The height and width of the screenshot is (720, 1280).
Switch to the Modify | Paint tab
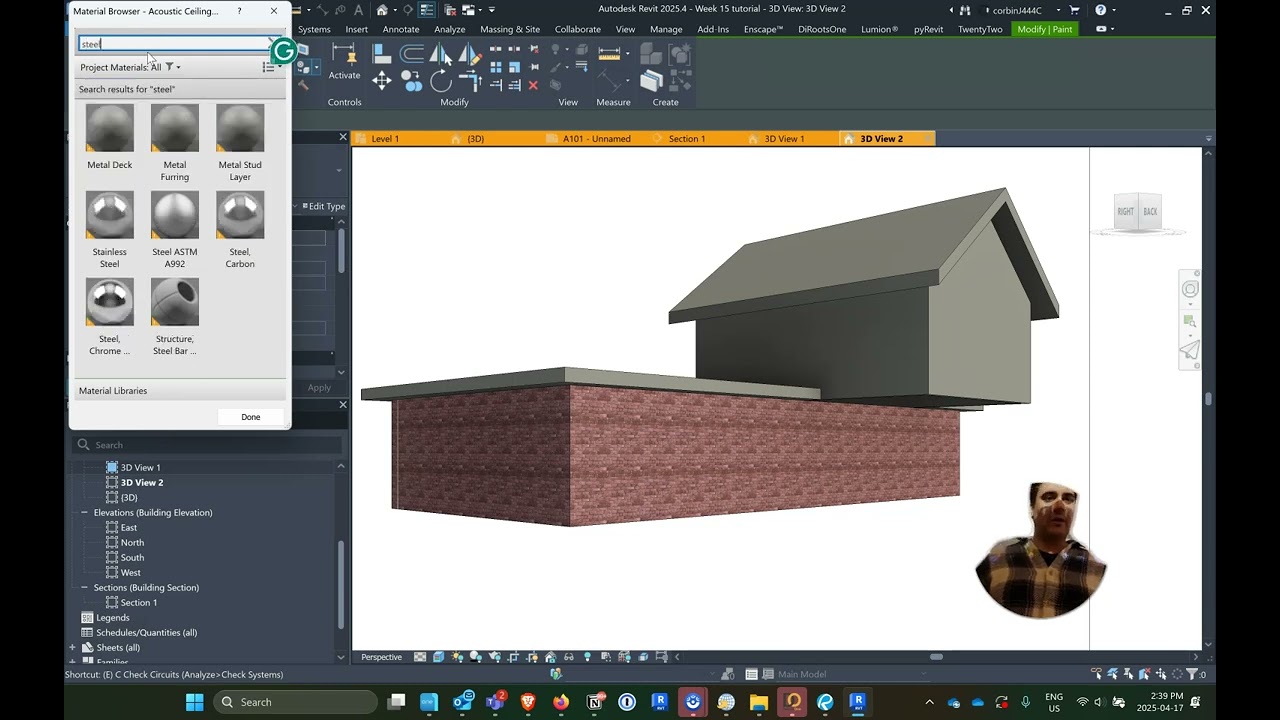point(1044,29)
